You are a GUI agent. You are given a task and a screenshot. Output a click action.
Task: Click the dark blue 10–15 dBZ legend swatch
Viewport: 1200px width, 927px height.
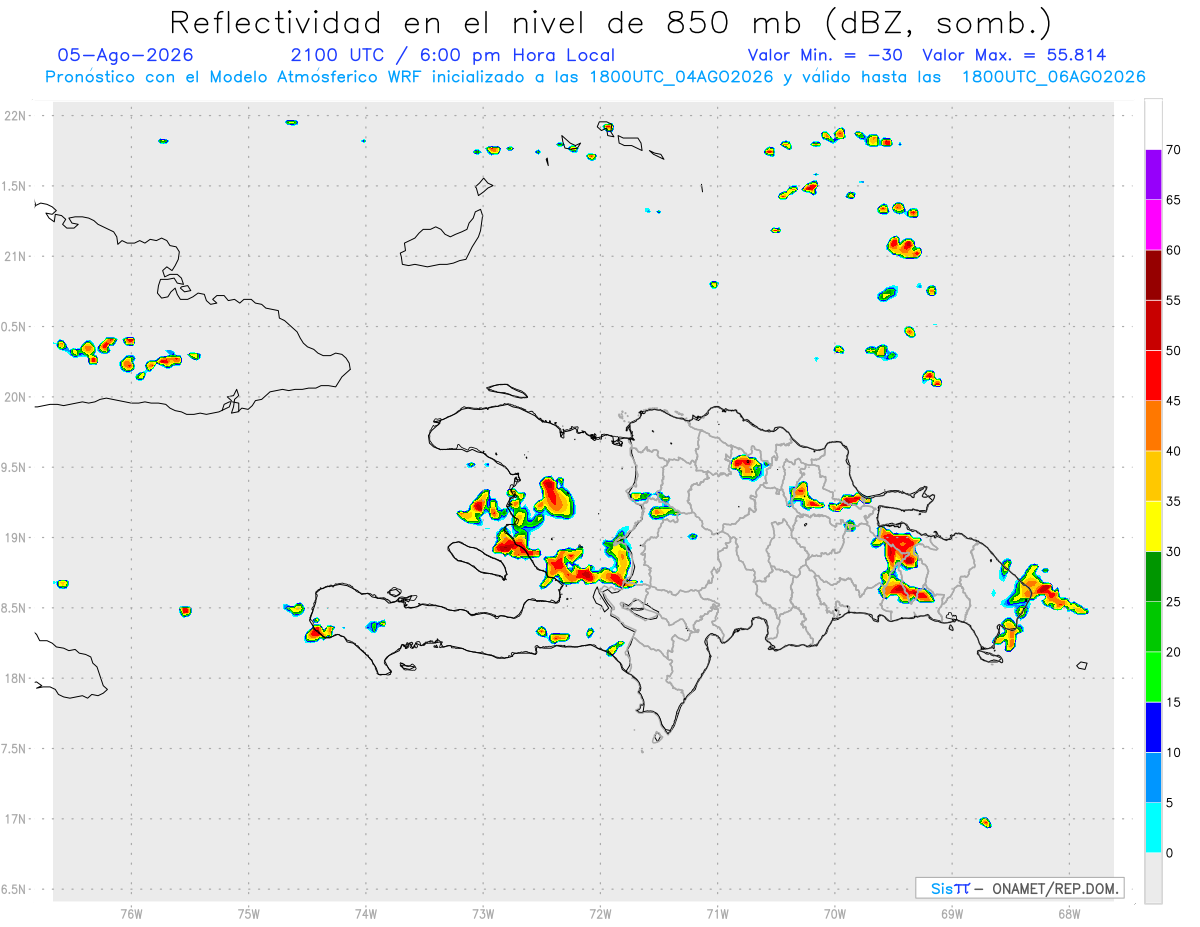tap(1154, 727)
